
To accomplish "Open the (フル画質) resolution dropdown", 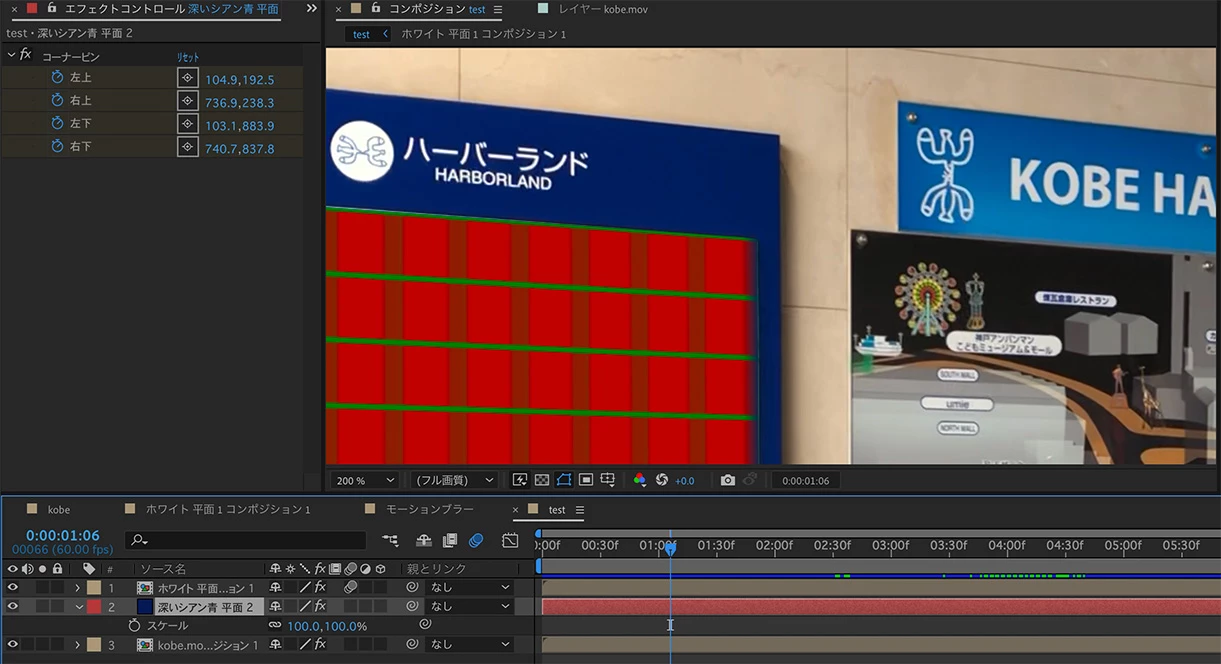I will point(454,480).
